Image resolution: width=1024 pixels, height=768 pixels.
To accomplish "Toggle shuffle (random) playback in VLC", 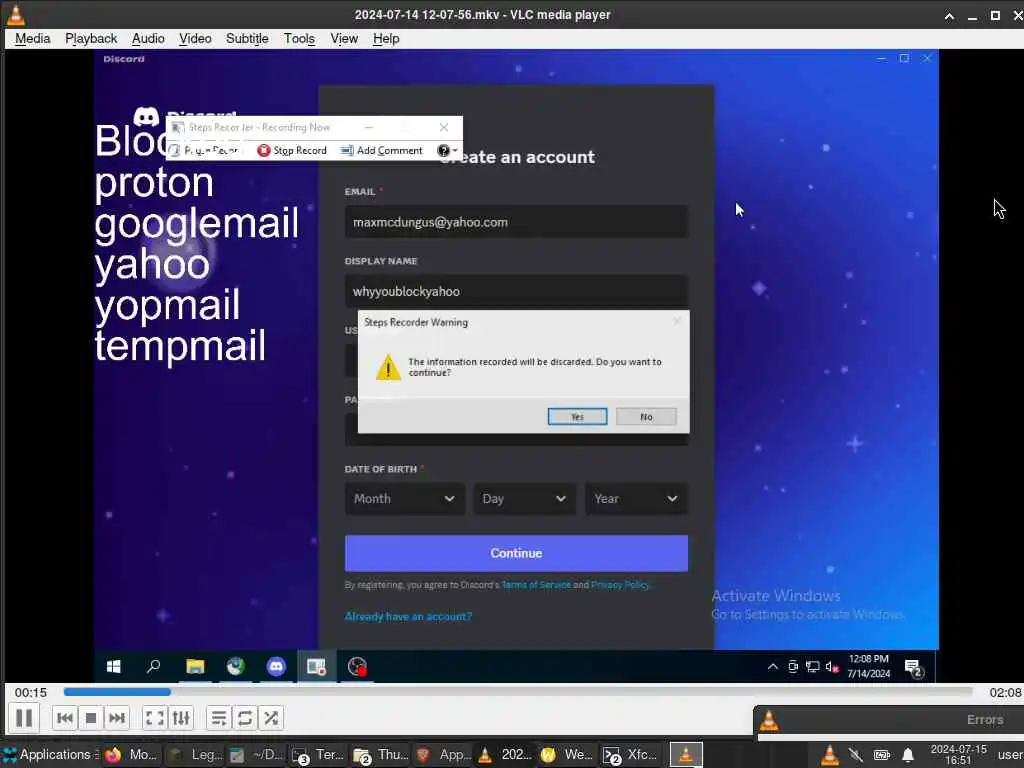I will point(271,718).
